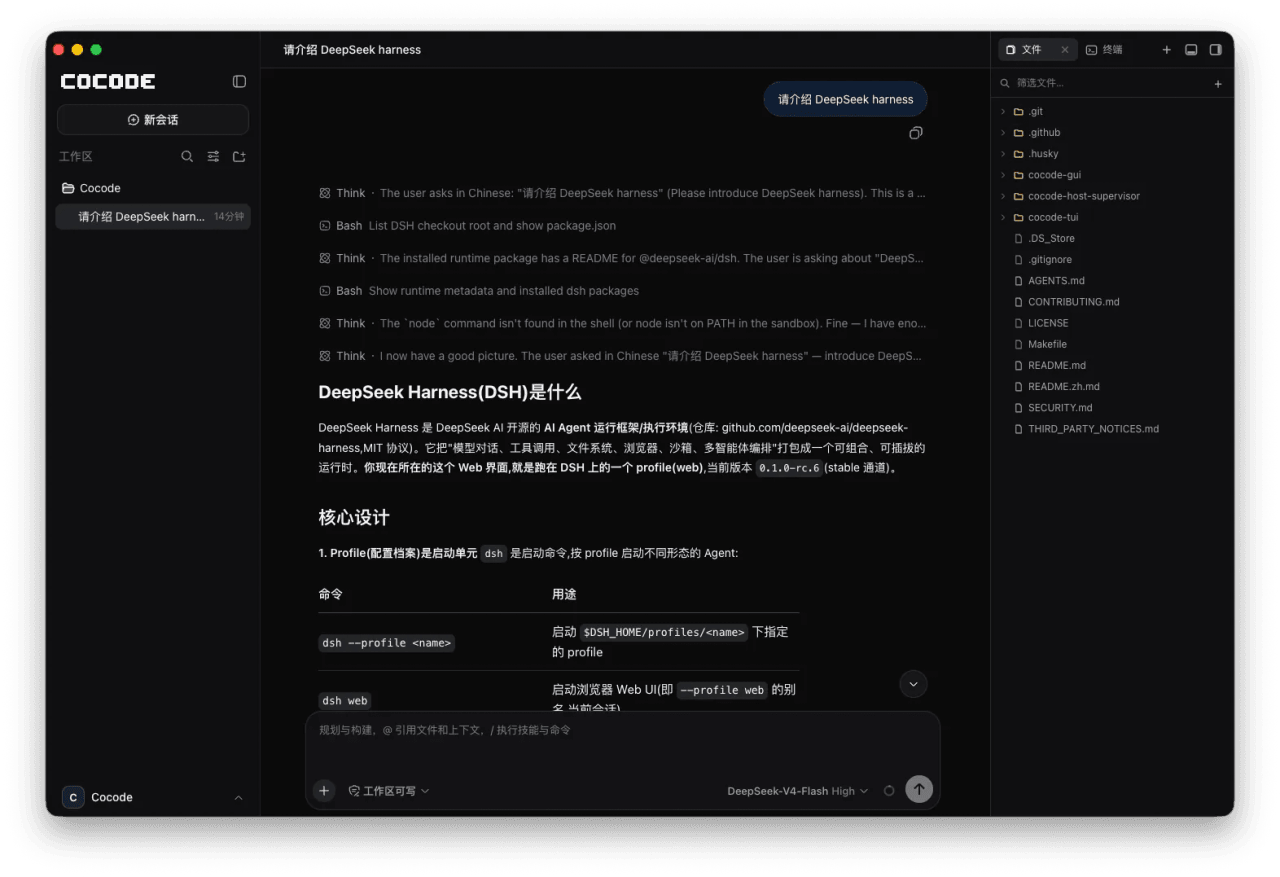Screen dimensions: 1280x877
Task: Create new file with plus beside filter
Action: [1218, 84]
